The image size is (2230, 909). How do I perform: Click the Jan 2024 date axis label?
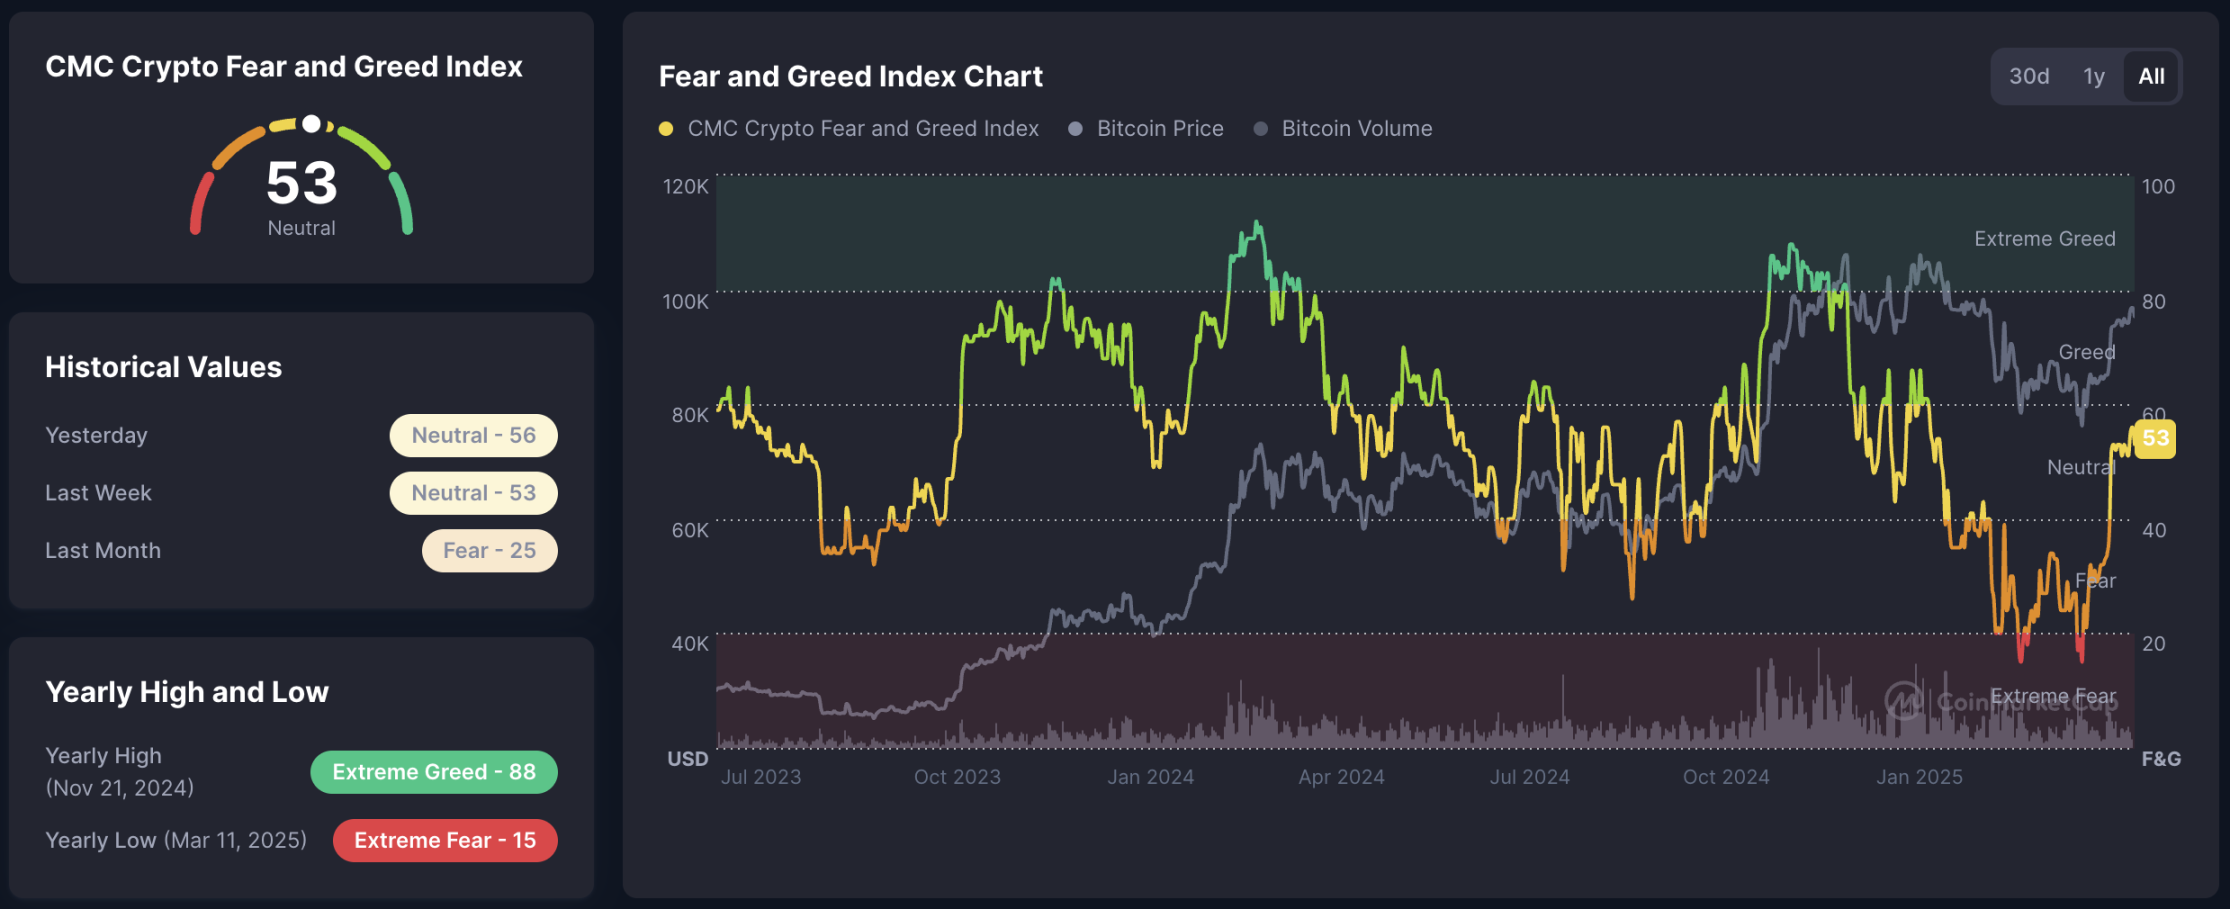(1150, 777)
